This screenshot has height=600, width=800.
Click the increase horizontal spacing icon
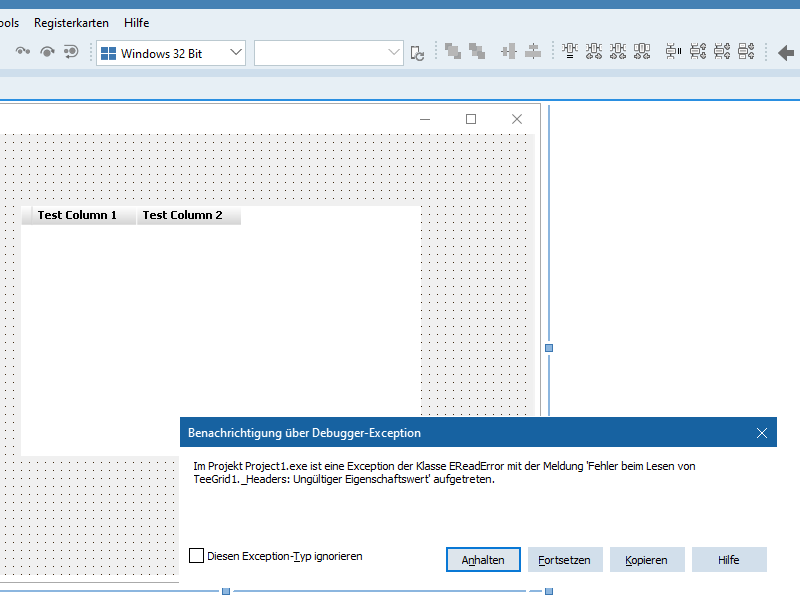pyautogui.click(x=594, y=52)
